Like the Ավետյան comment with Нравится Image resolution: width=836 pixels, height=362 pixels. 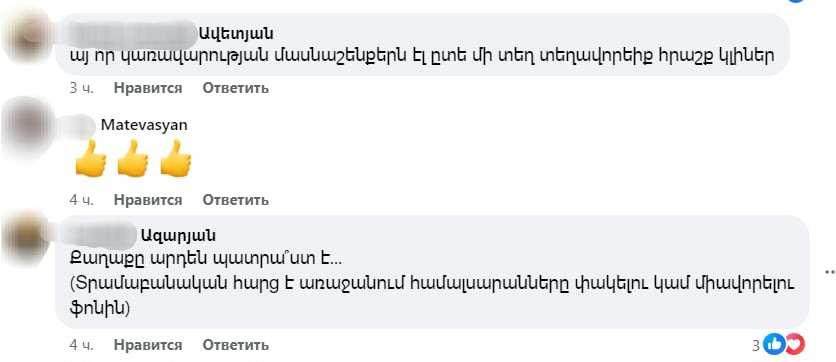click(148, 88)
